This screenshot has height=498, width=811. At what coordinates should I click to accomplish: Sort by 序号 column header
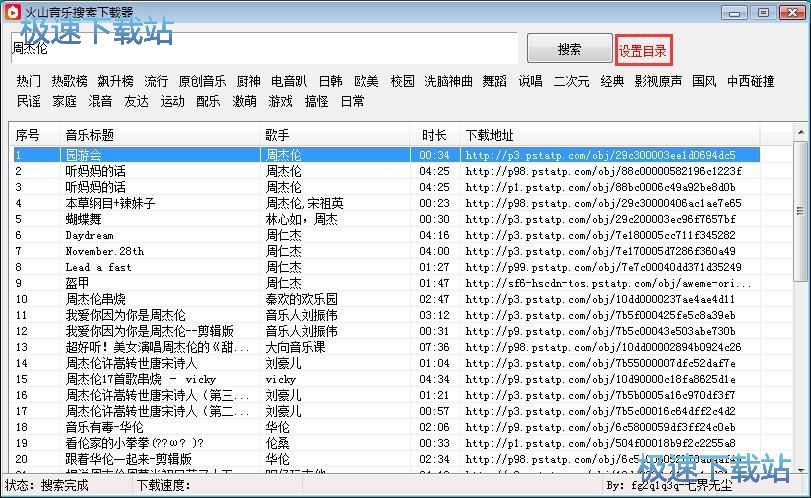(35, 135)
